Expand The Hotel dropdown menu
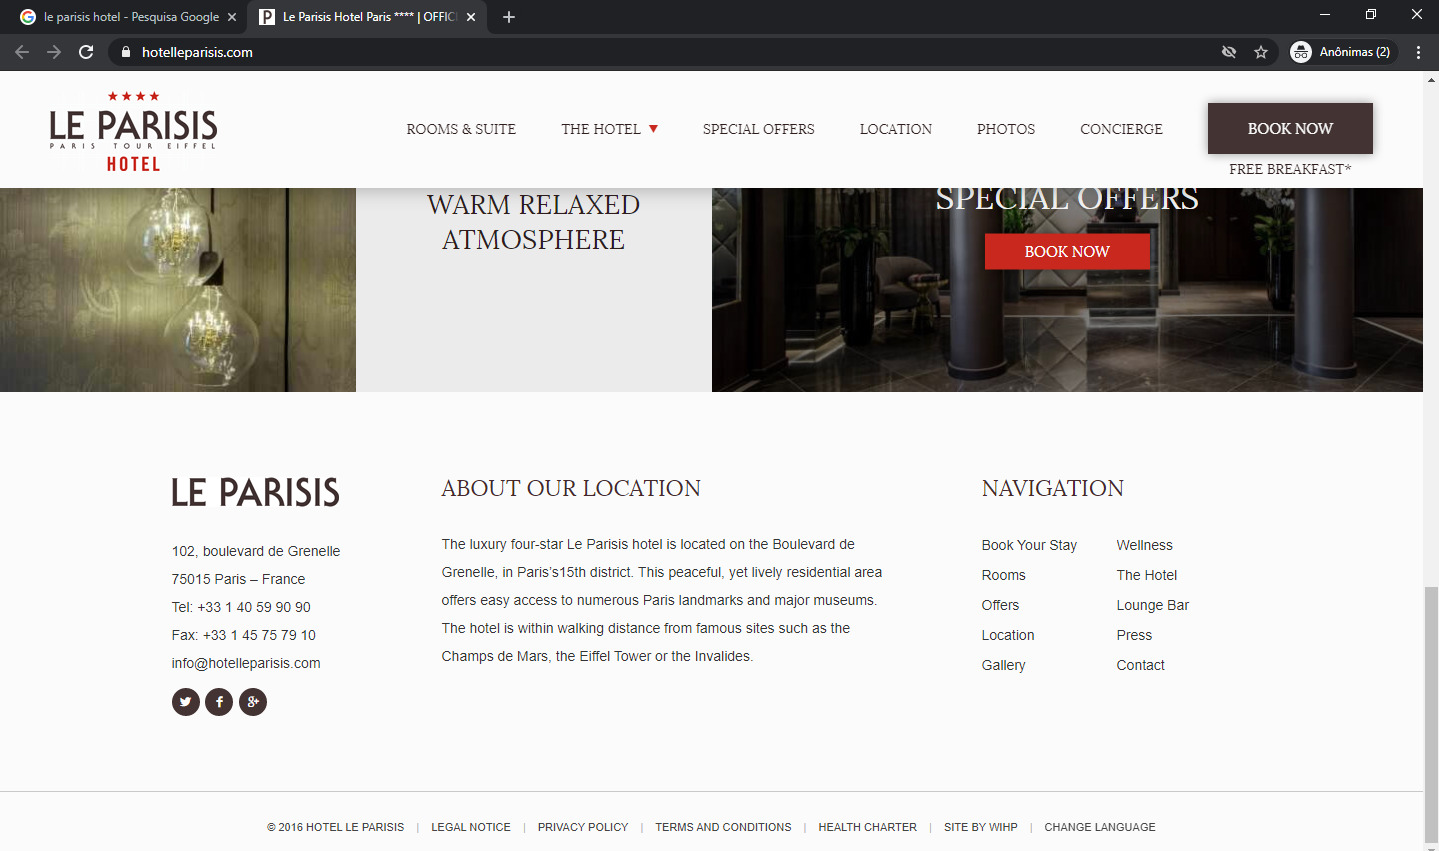The height and width of the screenshot is (851, 1439). (609, 129)
